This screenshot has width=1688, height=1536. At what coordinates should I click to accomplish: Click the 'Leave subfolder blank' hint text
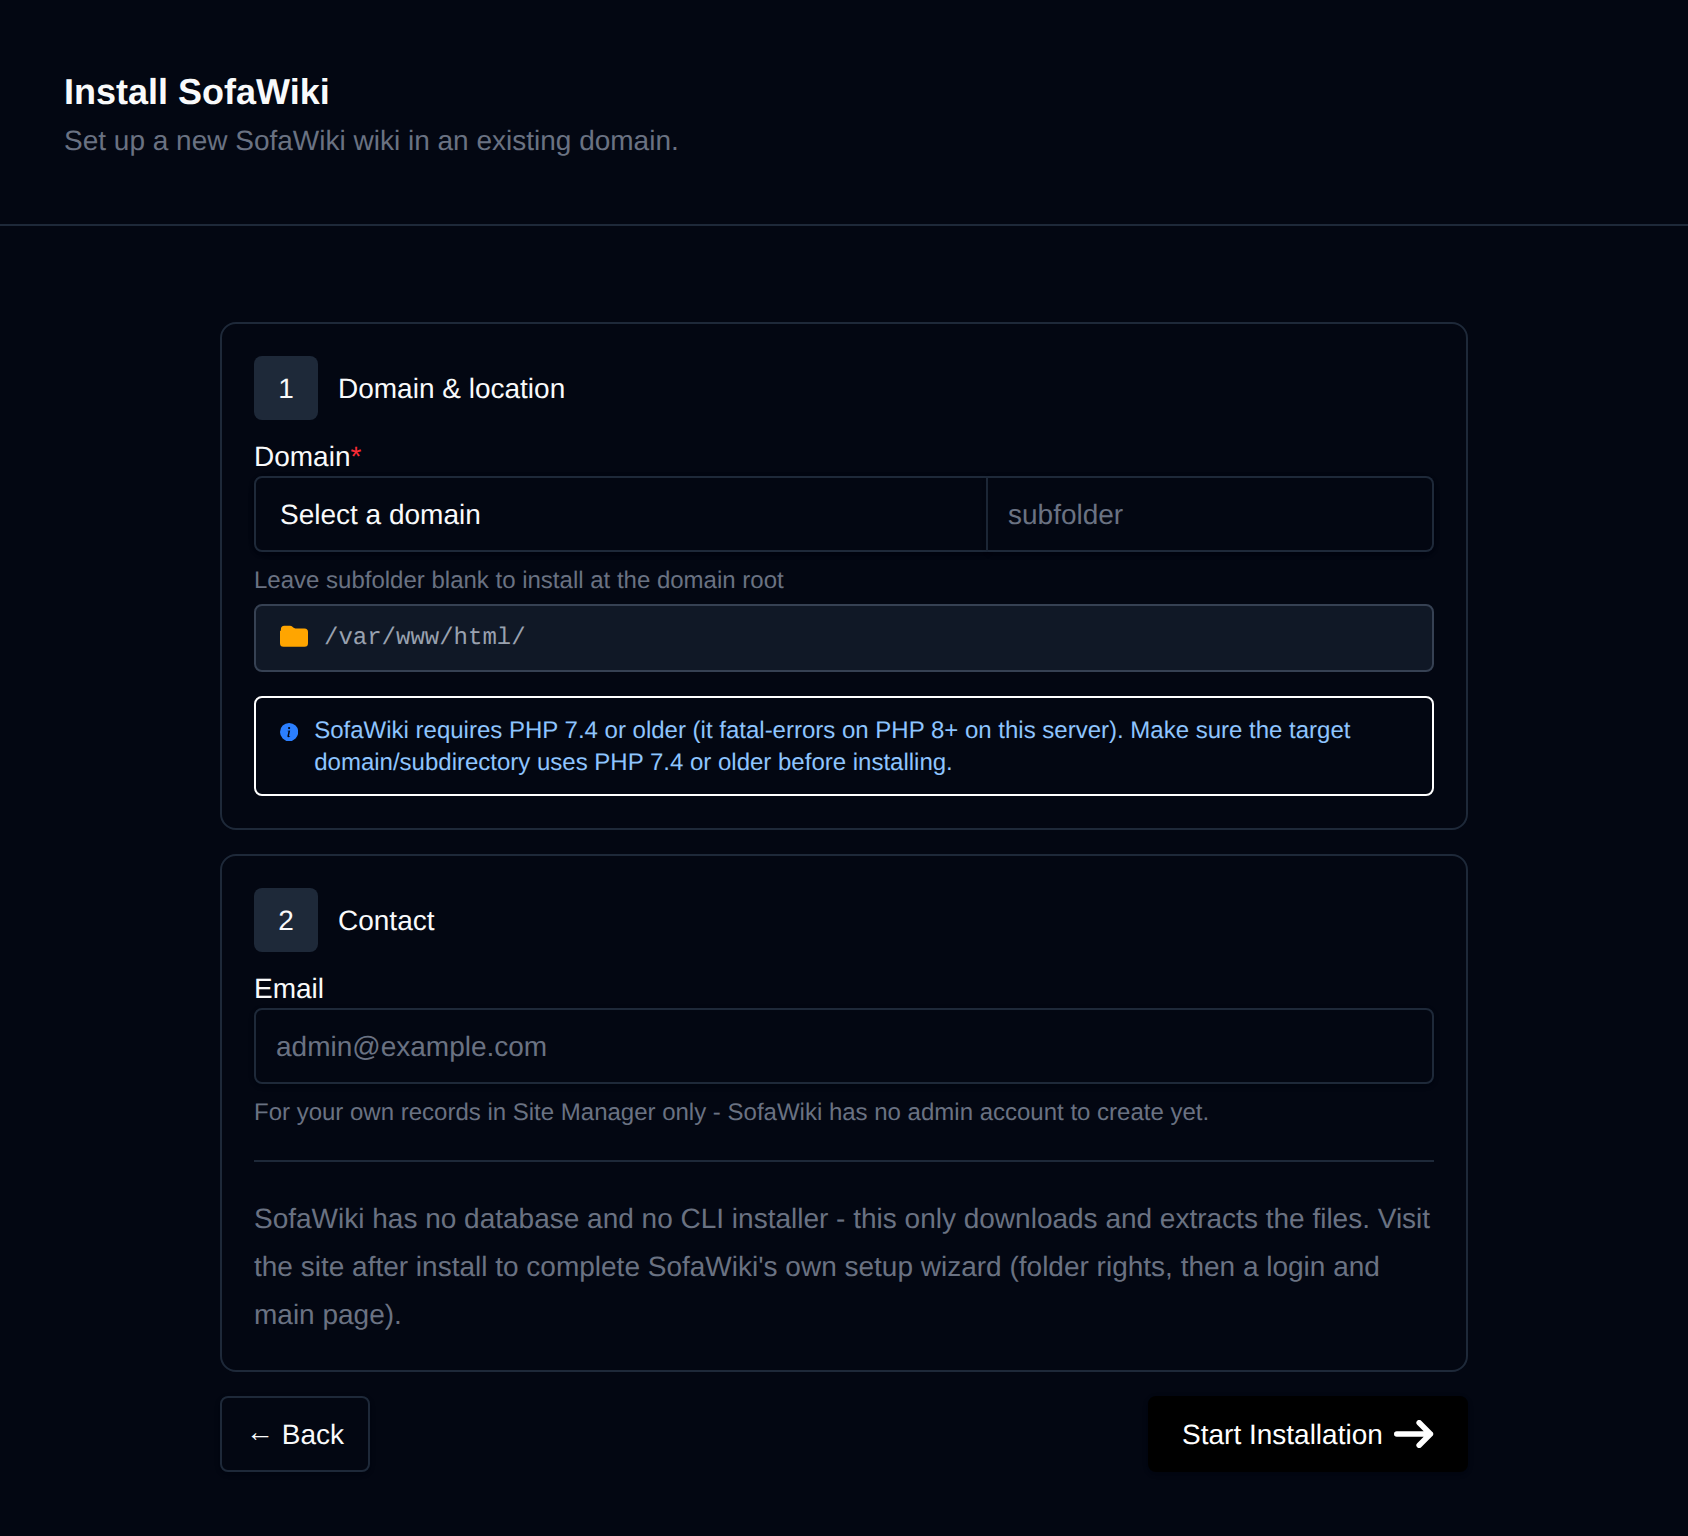tap(519, 580)
